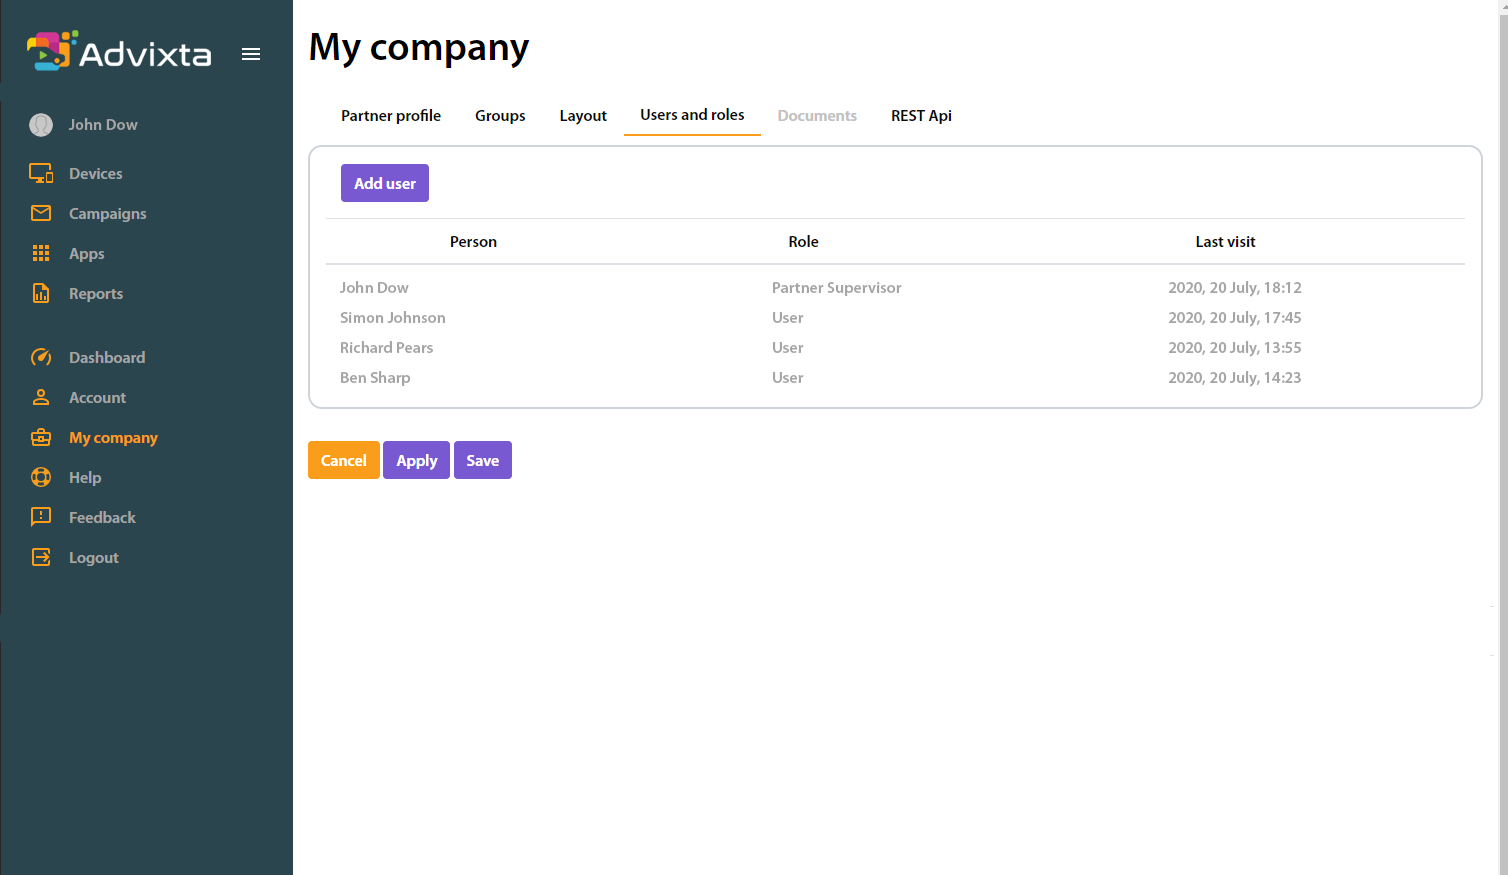Click the Role column header

(x=803, y=242)
